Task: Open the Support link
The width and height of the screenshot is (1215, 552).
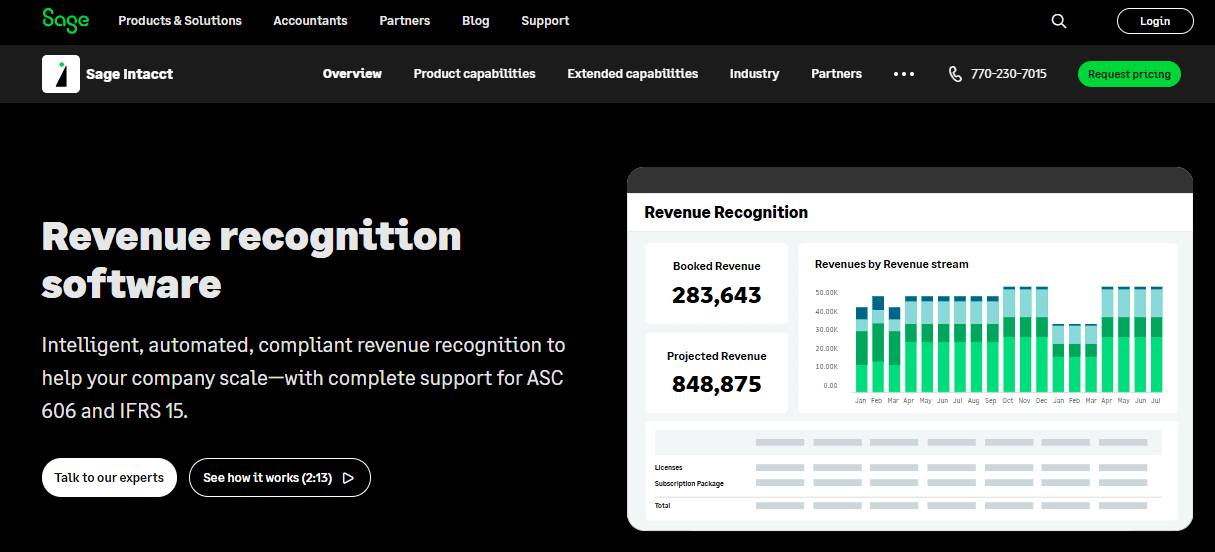Action: point(545,21)
